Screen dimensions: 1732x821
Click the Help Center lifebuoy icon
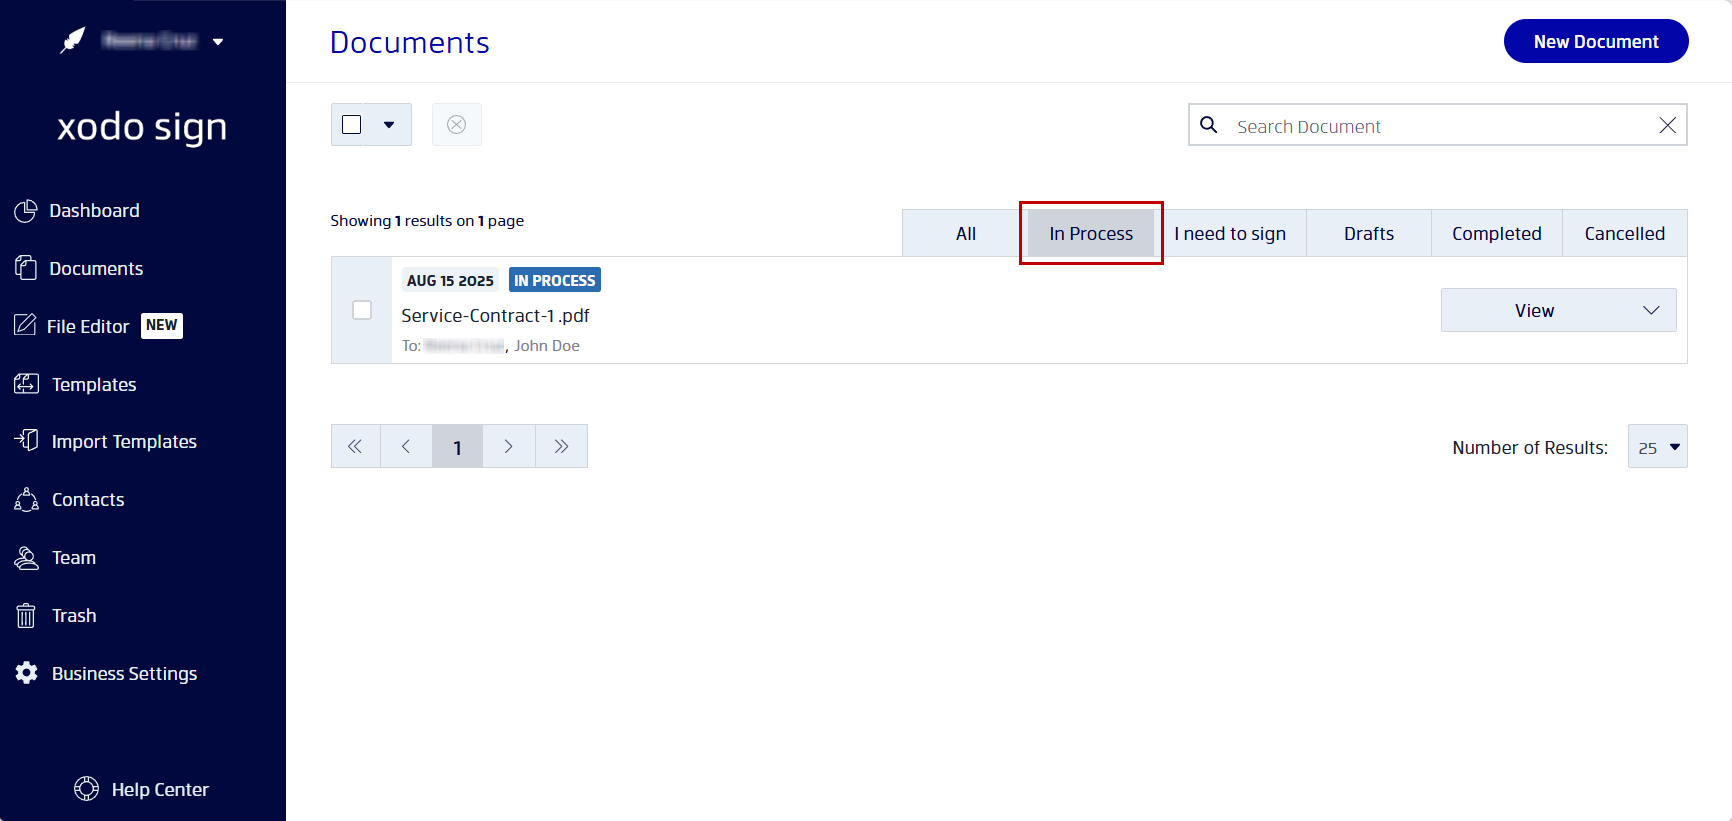[87, 789]
